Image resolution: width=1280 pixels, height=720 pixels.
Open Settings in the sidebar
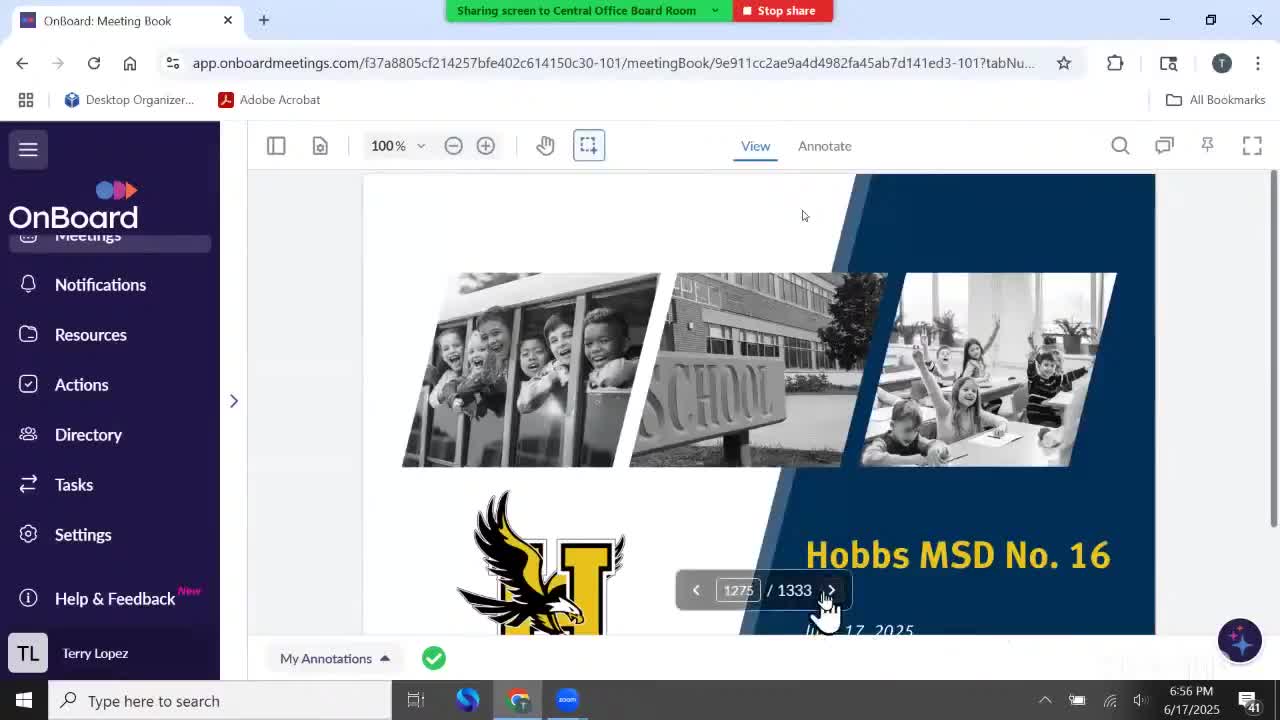point(83,535)
